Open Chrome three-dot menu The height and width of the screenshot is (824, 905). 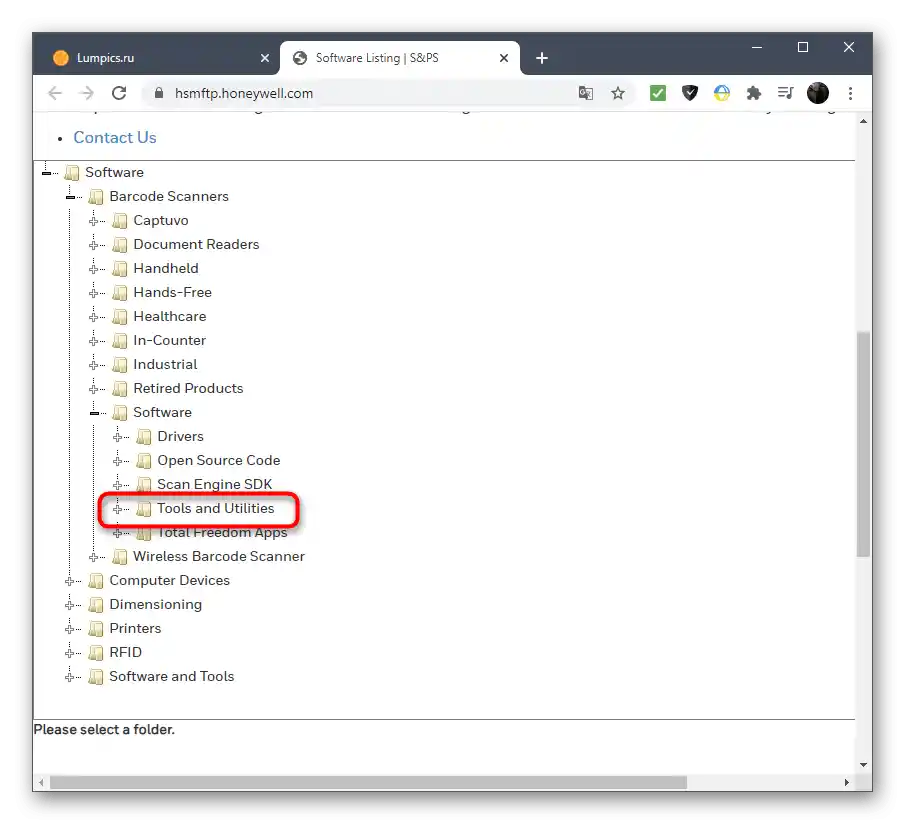850,93
